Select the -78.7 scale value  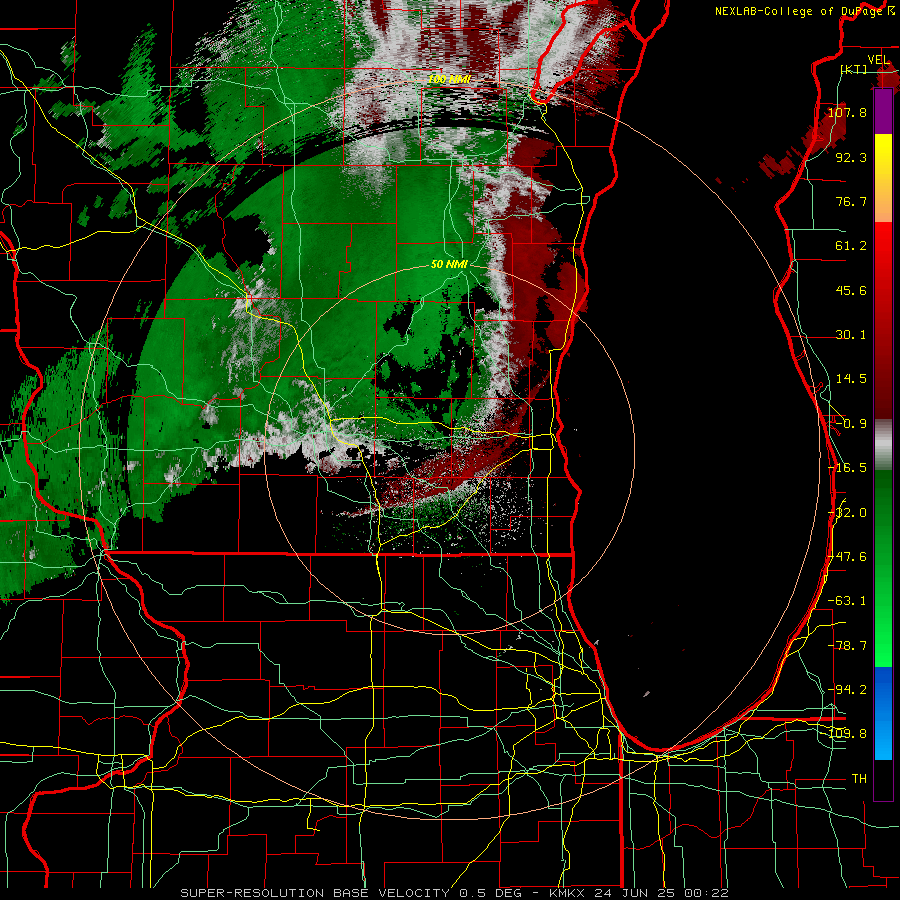(847, 646)
